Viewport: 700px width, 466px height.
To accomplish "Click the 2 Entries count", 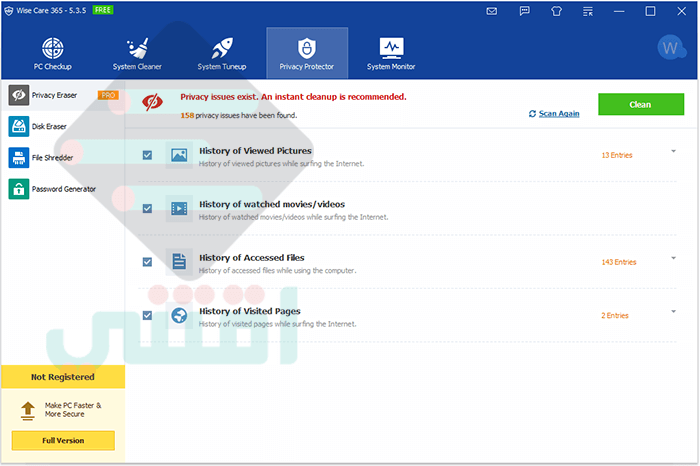I will point(615,316).
